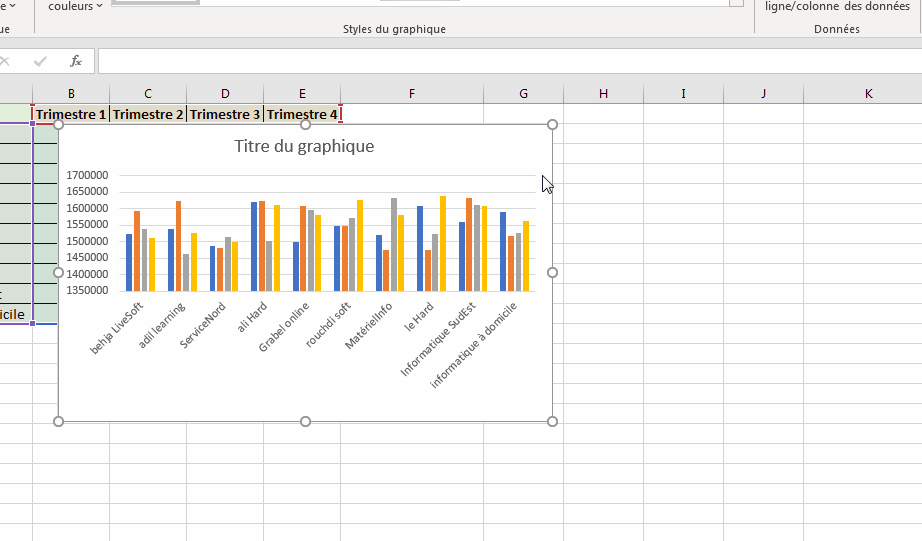Click the 1350000 vertical axis label

coord(87,290)
